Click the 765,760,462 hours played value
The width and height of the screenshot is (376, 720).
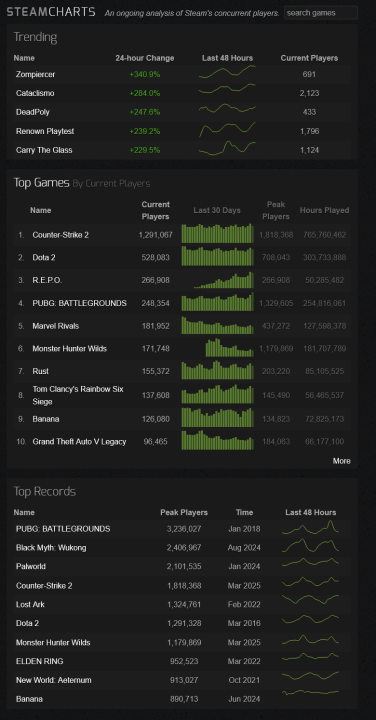[x=325, y=235]
